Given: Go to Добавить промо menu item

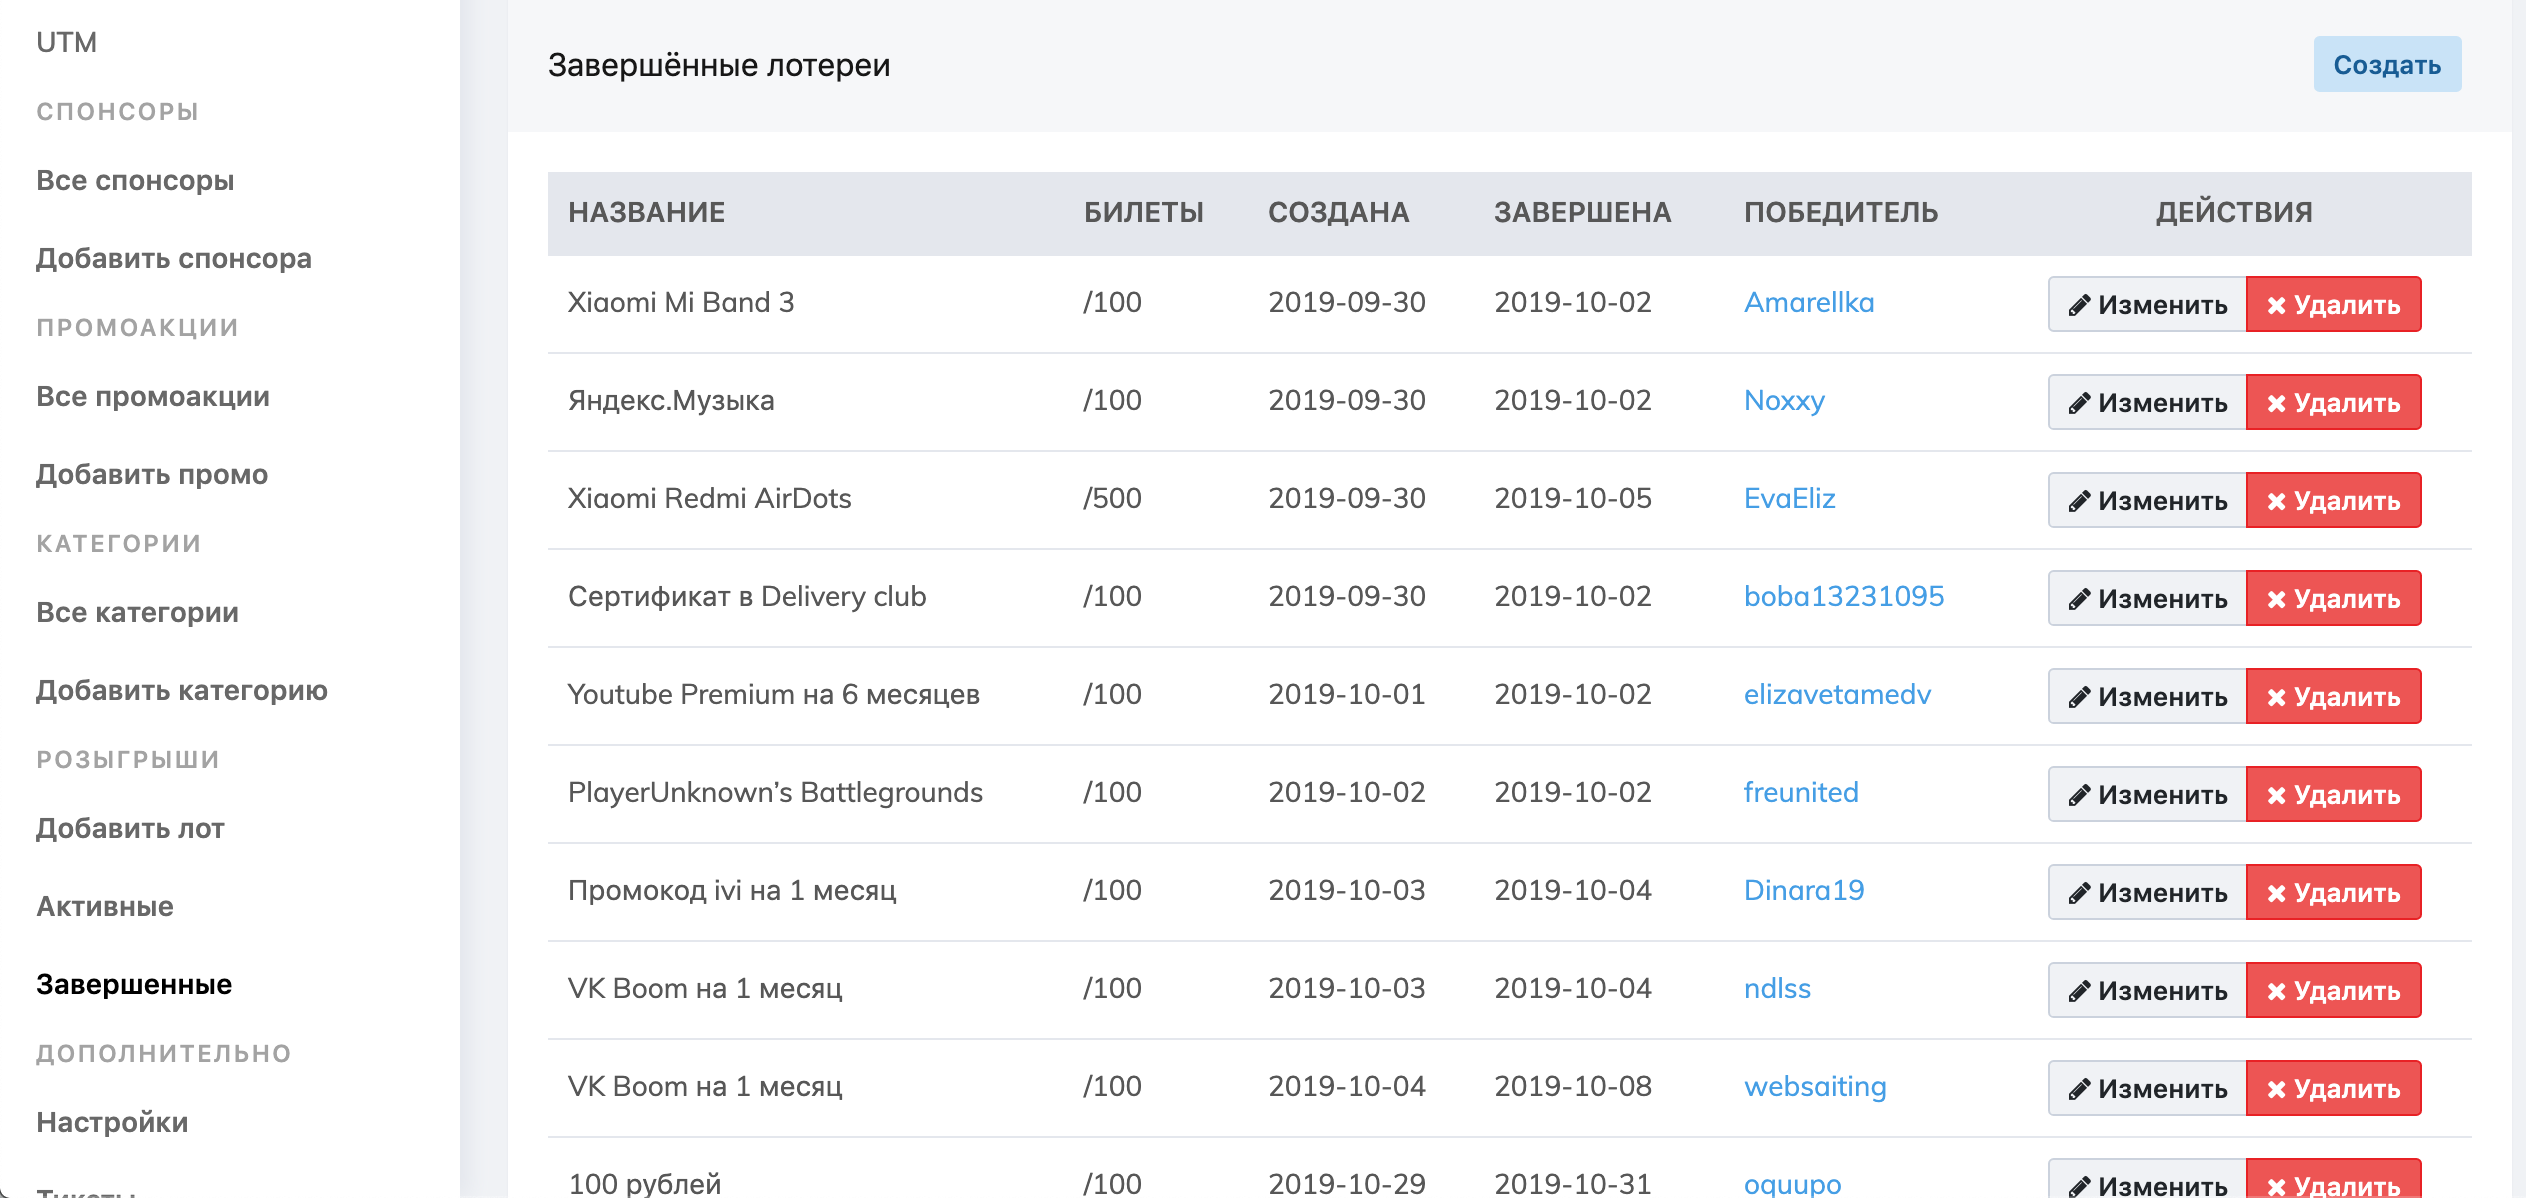Looking at the screenshot, I should click(x=152, y=474).
